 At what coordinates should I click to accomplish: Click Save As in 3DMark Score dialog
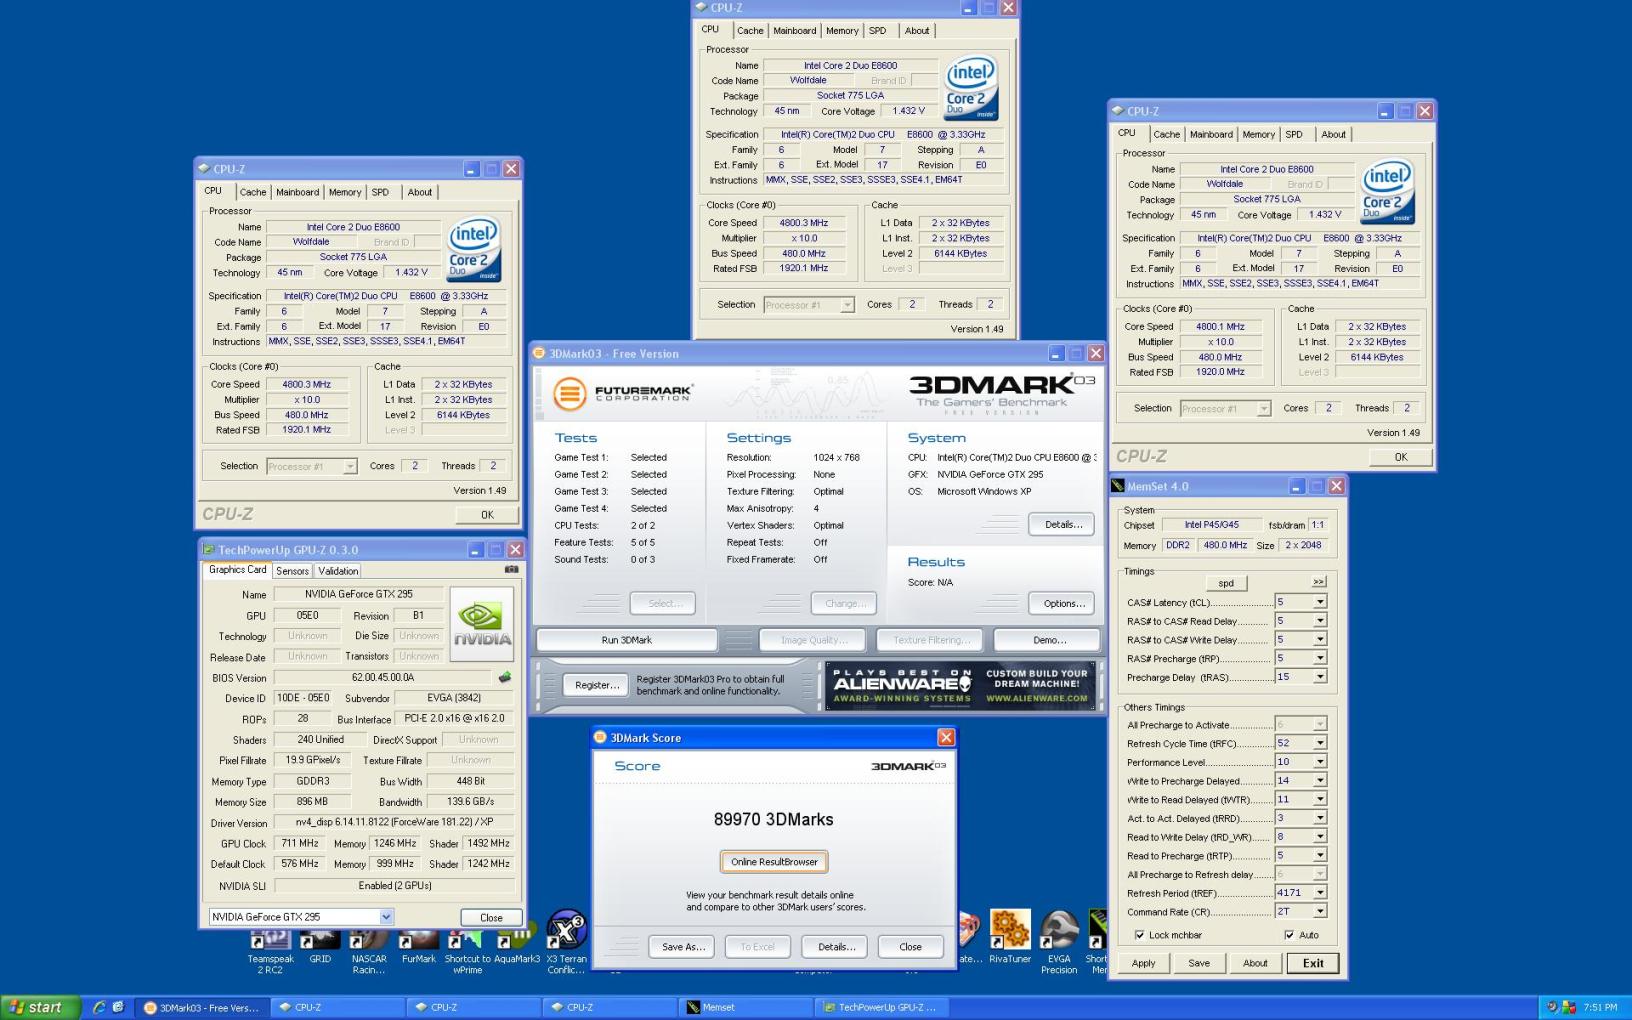(684, 947)
